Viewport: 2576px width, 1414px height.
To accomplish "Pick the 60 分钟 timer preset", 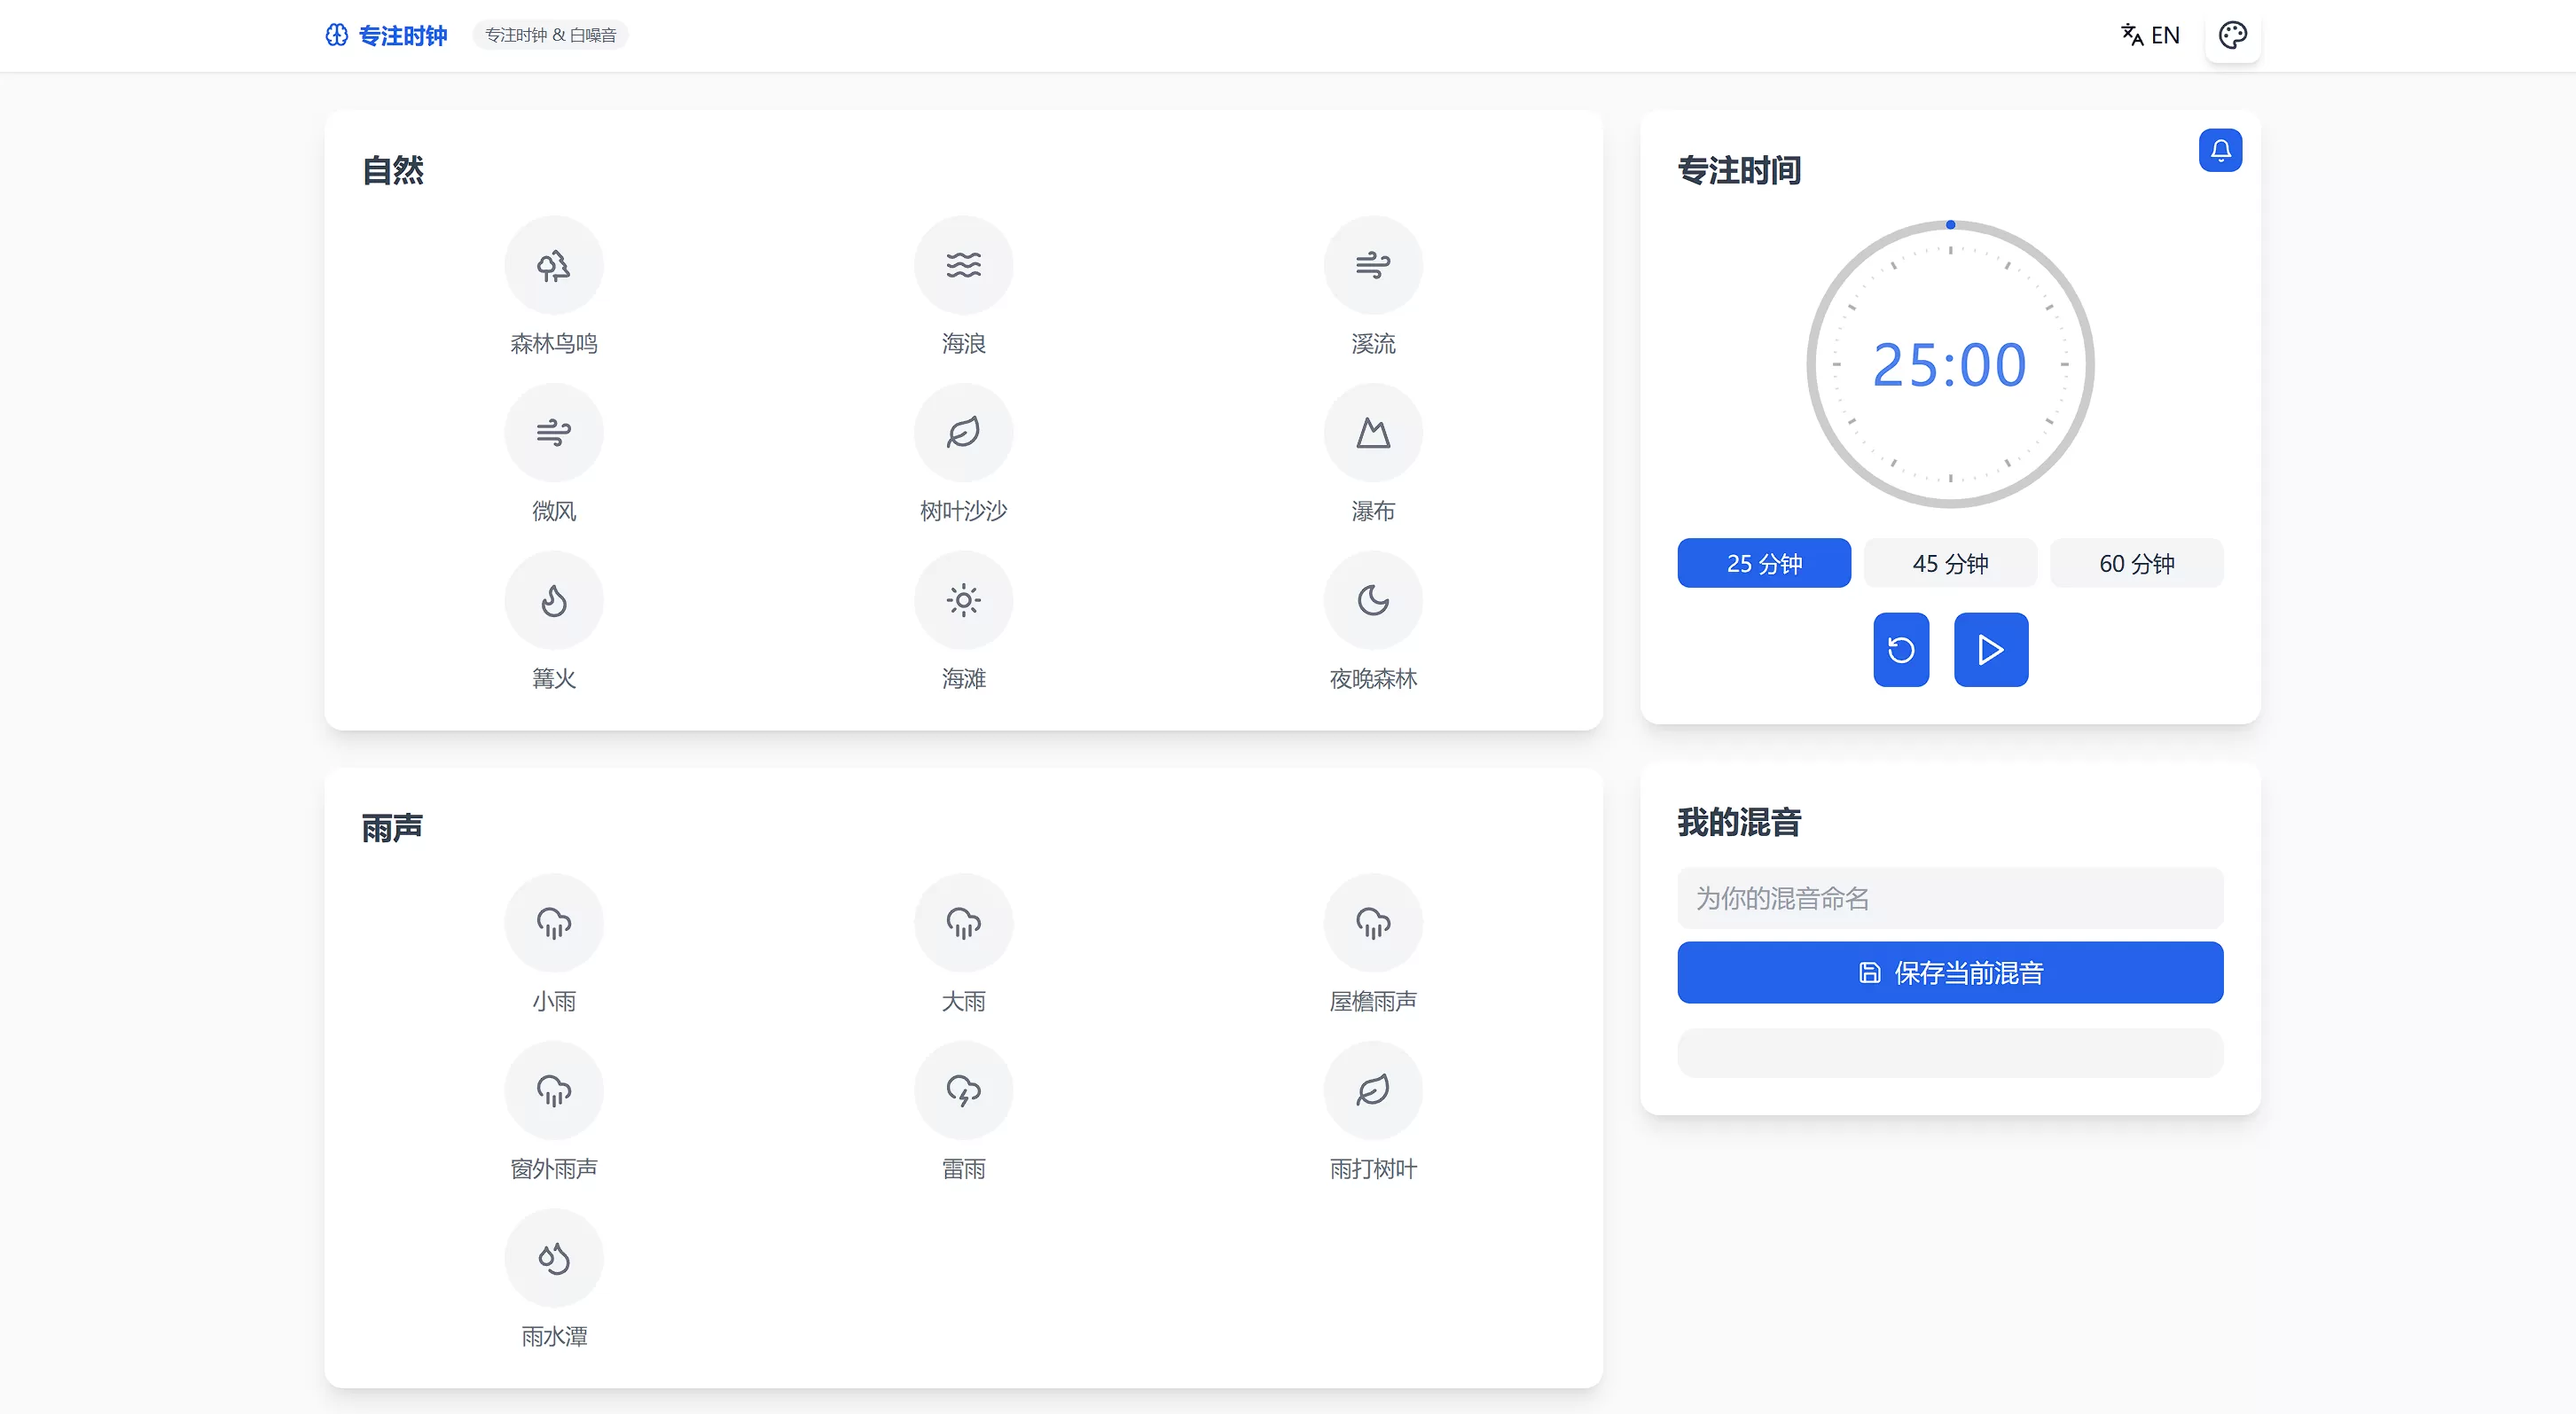I will (2135, 563).
